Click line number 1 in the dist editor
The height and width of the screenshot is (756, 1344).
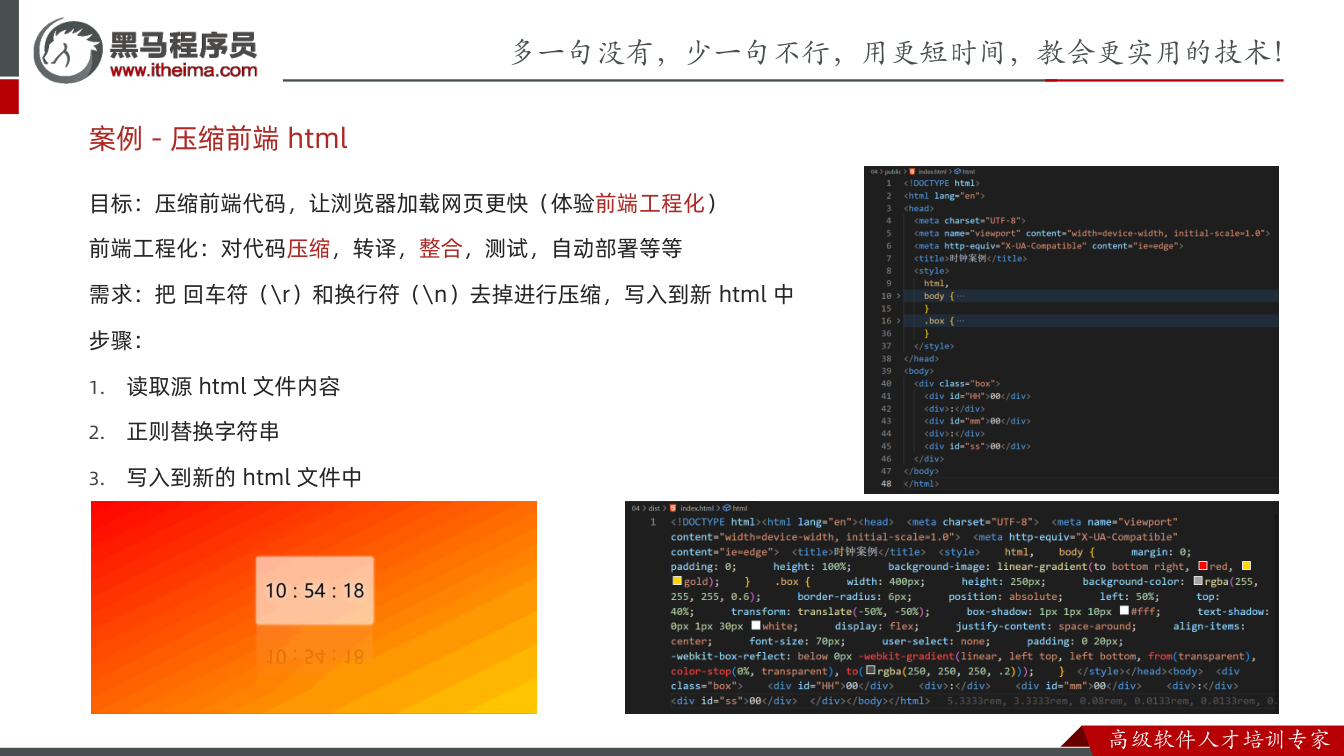coord(653,522)
